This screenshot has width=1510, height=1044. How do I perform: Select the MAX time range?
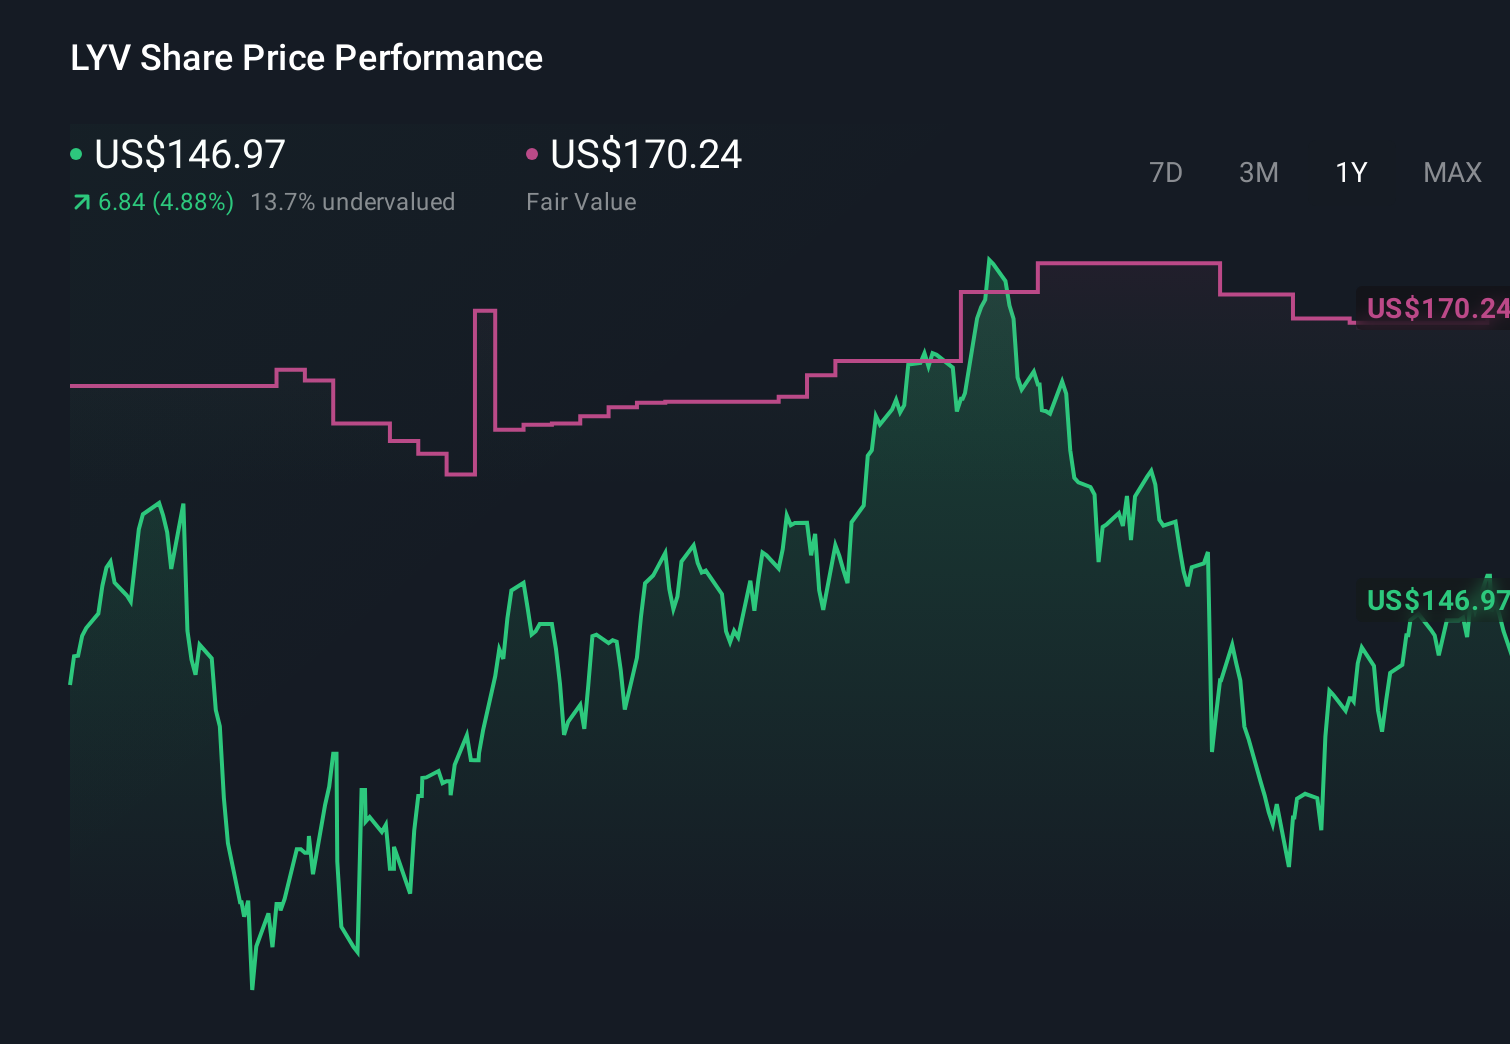pyautogui.click(x=1451, y=172)
